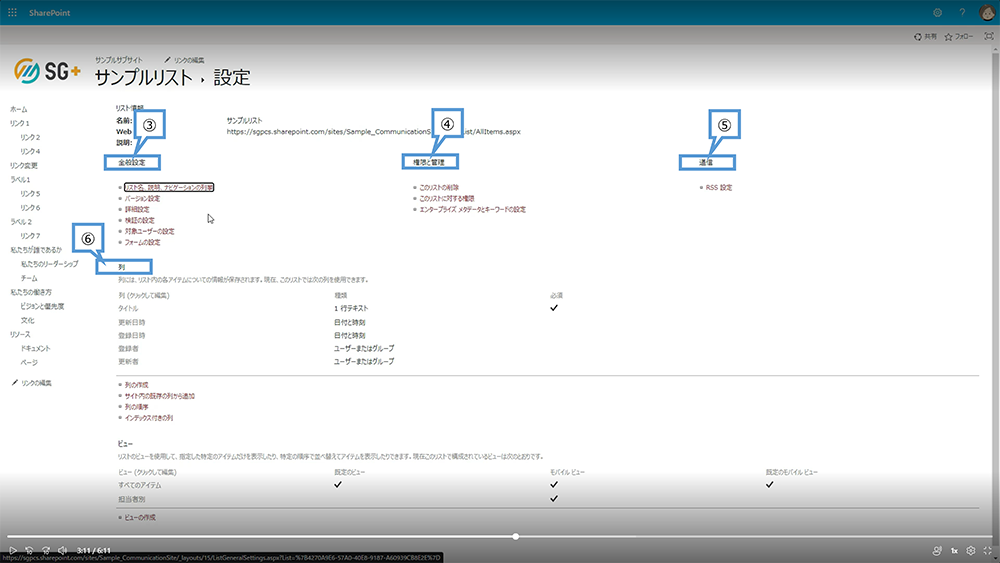
Task: Click サイト内の既存の列から追加 link
Action: (x=159, y=396)
